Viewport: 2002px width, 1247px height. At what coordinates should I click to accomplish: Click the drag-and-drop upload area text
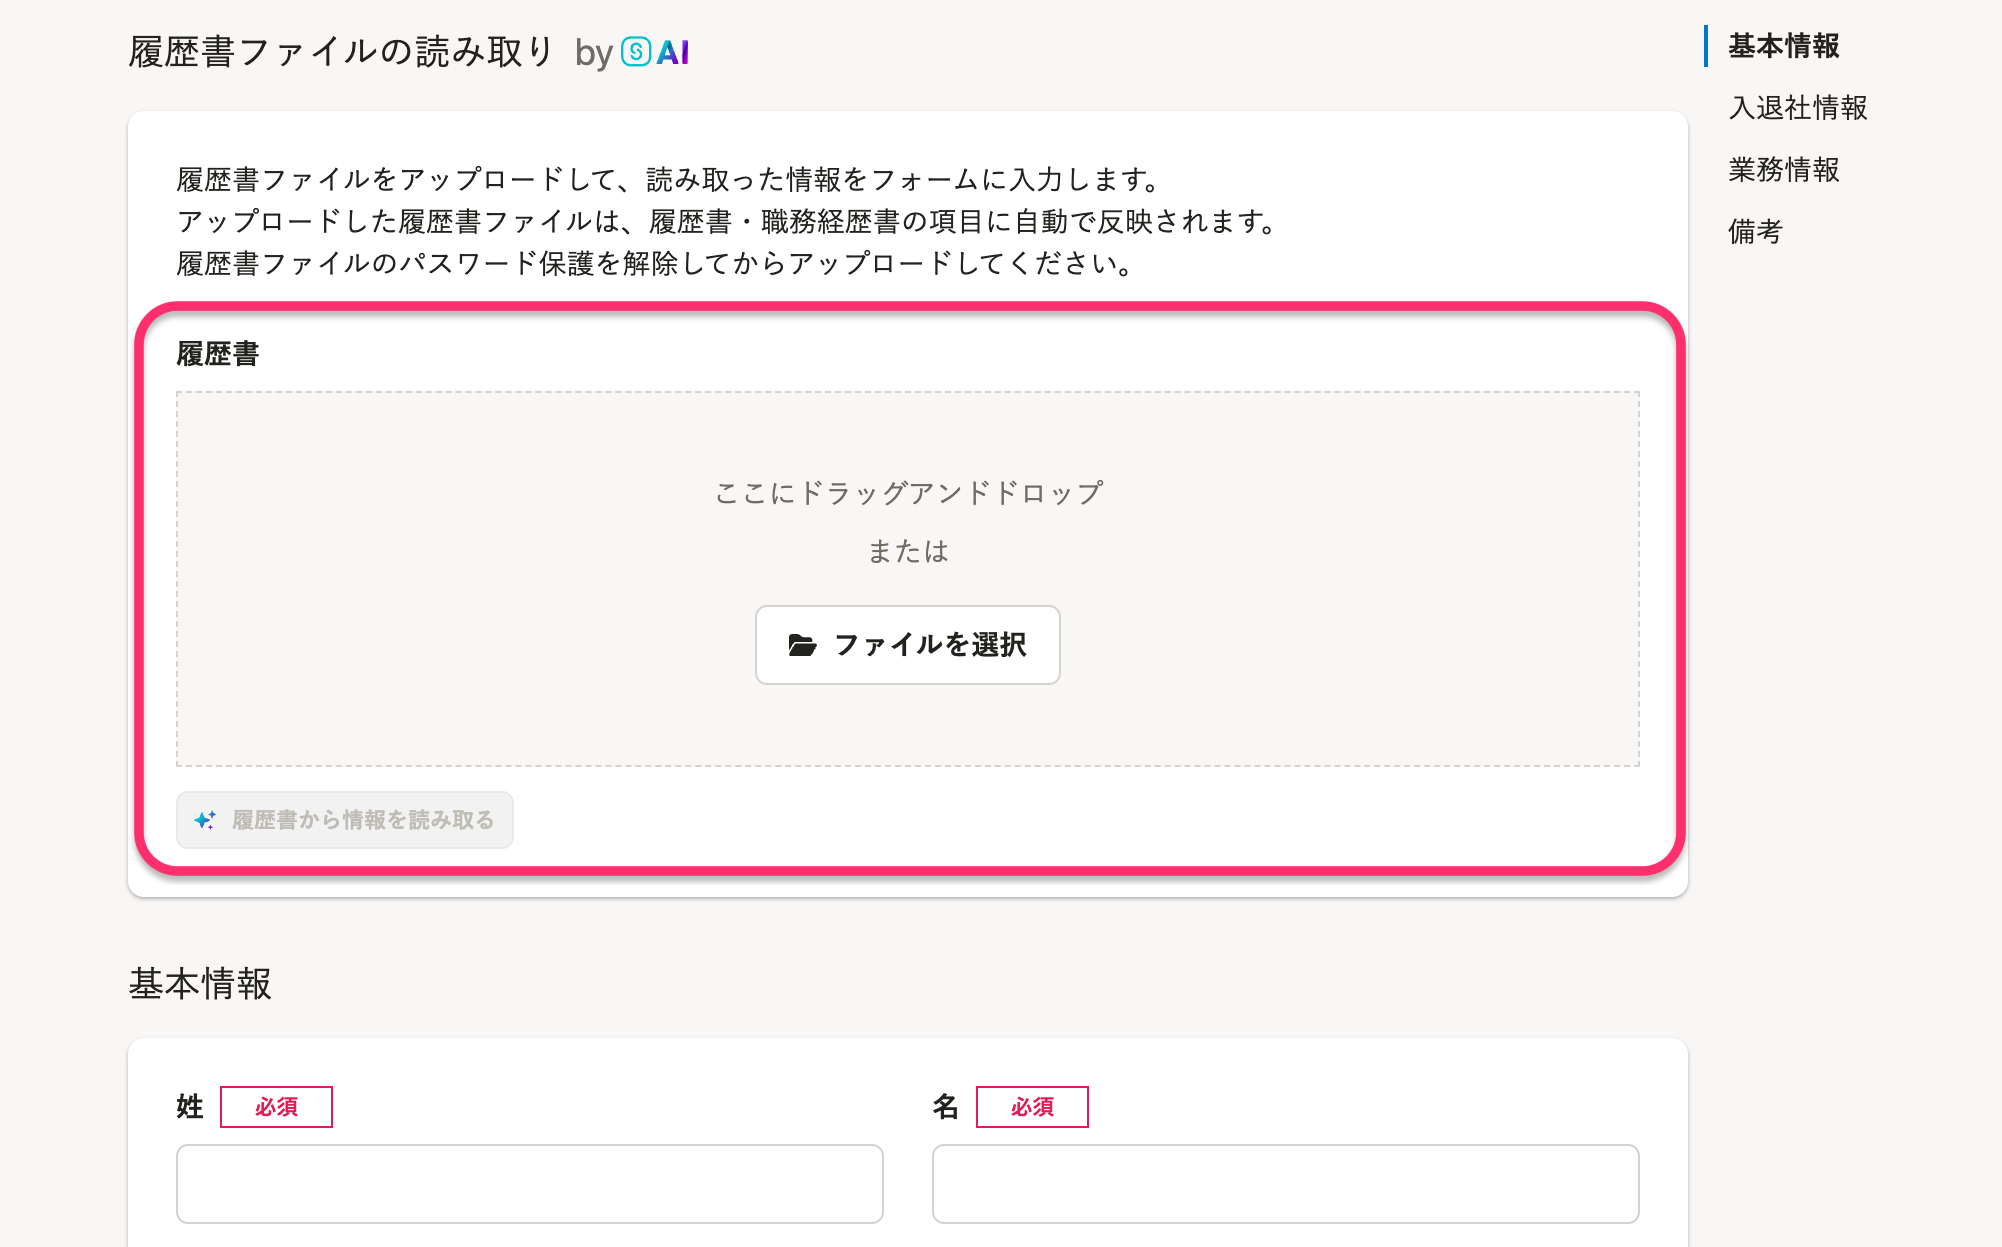908,493
